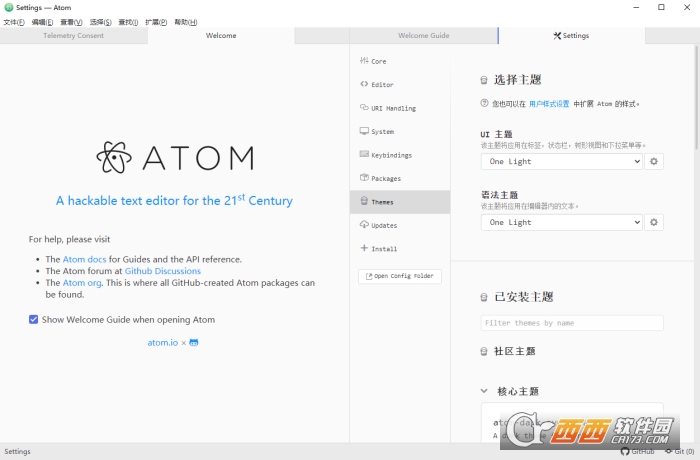Collapse the 核心主题 section
Screen dimensions: 700x460
coord(484,391)
